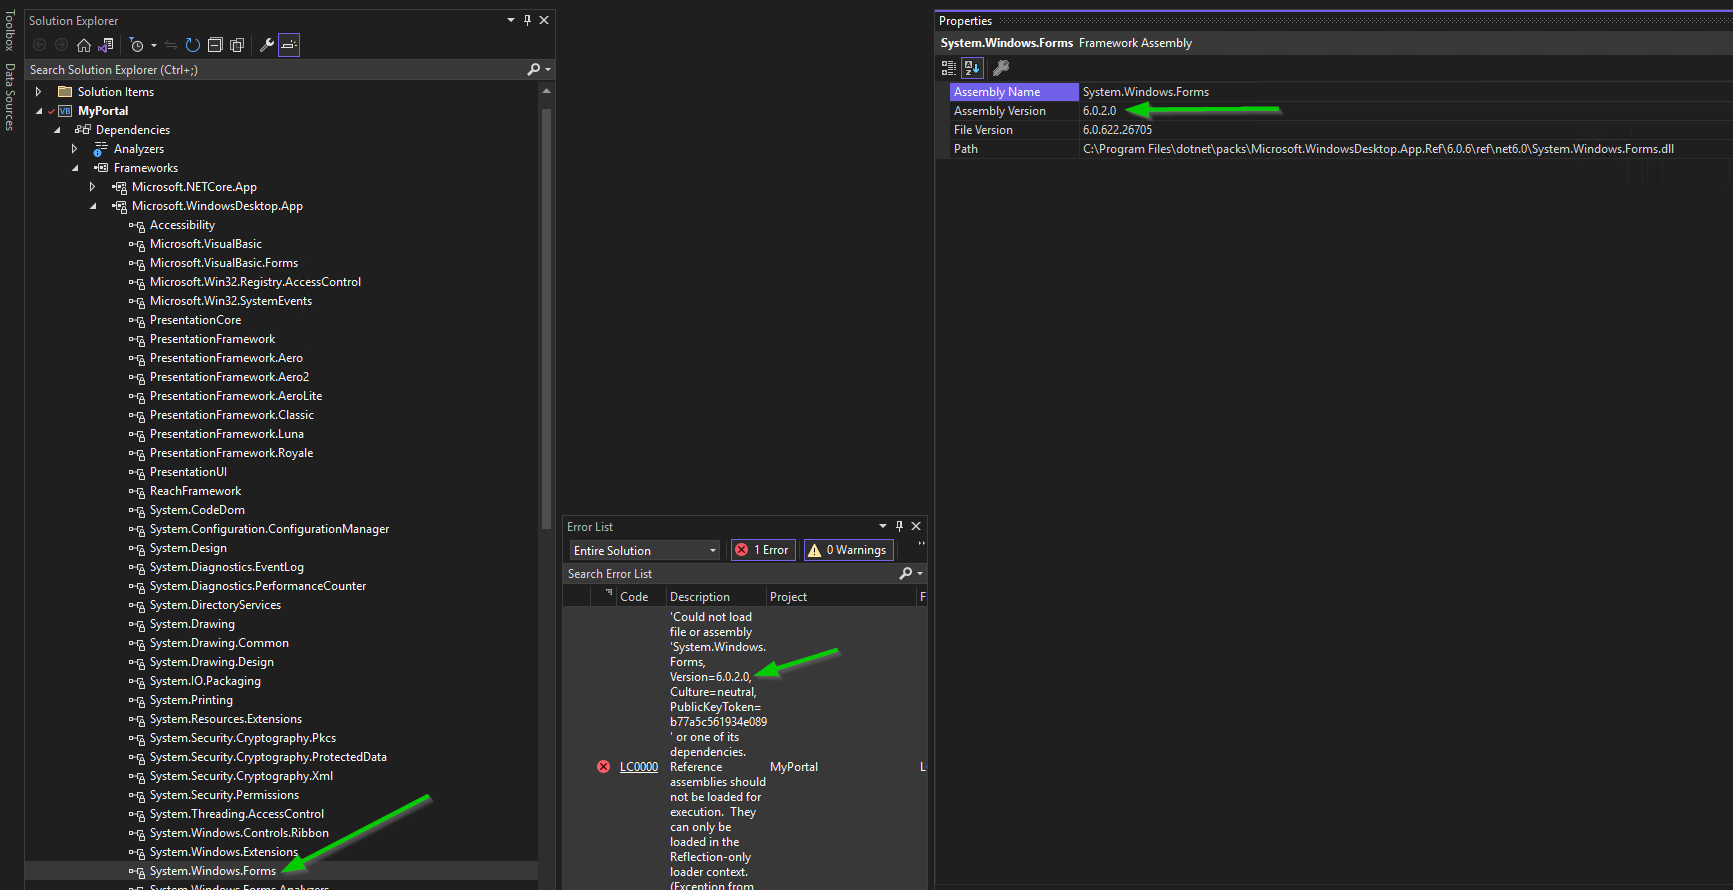This screenshot has width=1733, height=890.
Task: Select System.Windows.Forms in the tree
Action: pos(213,871)
